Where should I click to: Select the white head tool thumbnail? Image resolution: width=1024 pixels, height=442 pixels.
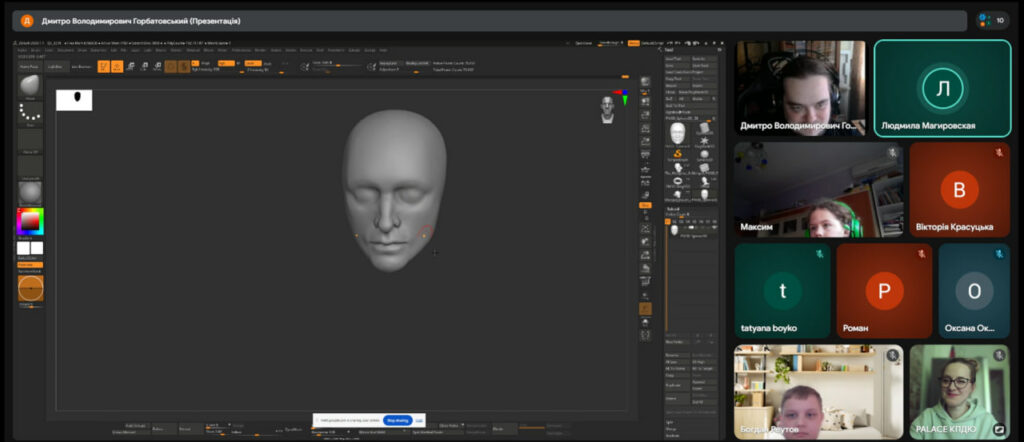click(679, 133)
